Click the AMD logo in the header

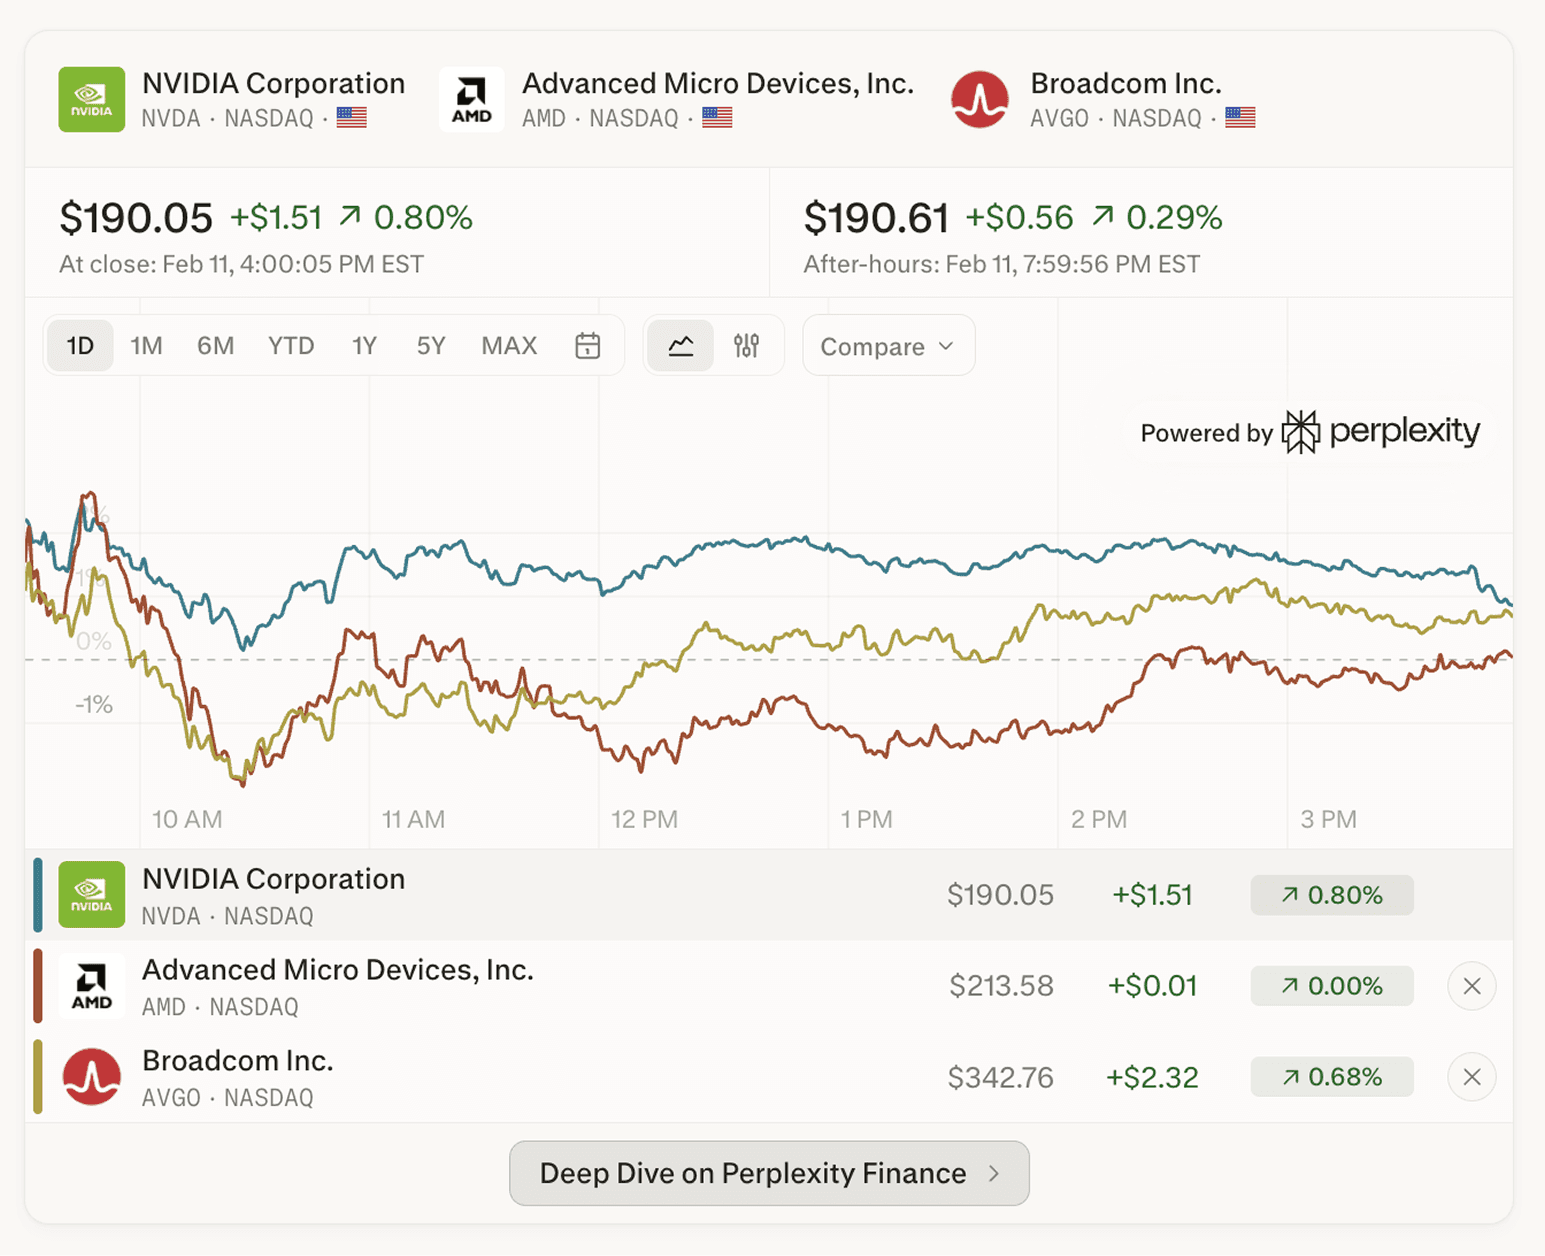(x=471, y=99)
